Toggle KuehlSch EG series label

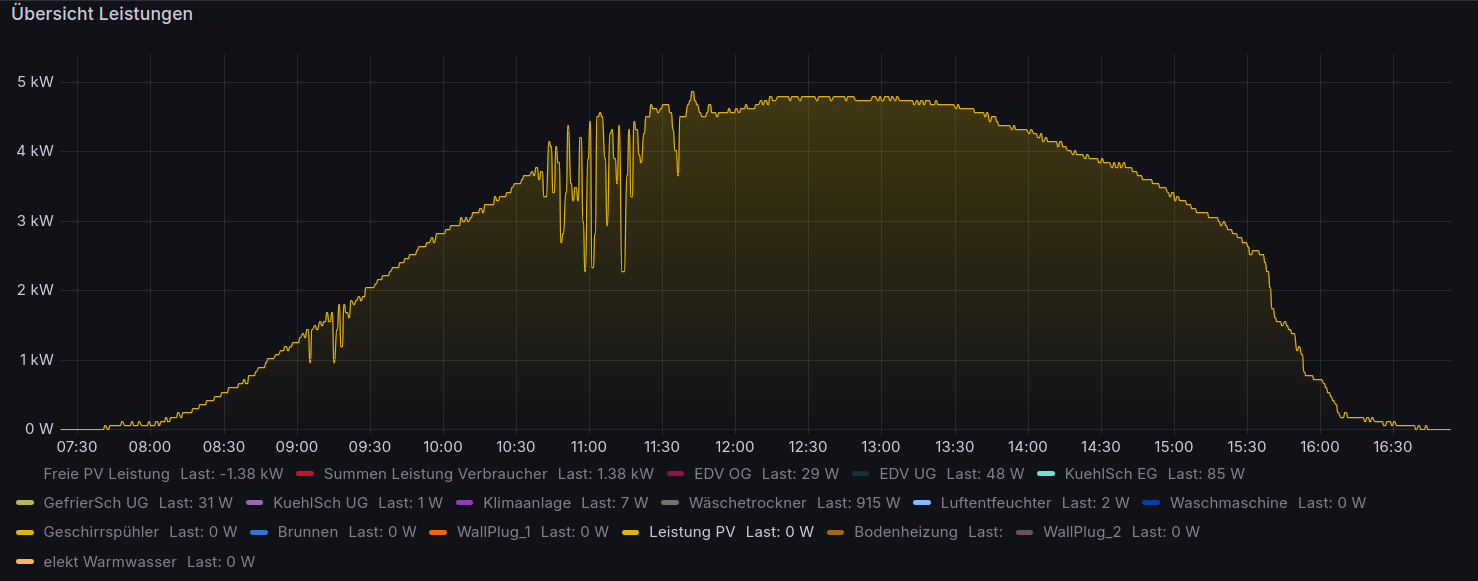(1111, 473)
